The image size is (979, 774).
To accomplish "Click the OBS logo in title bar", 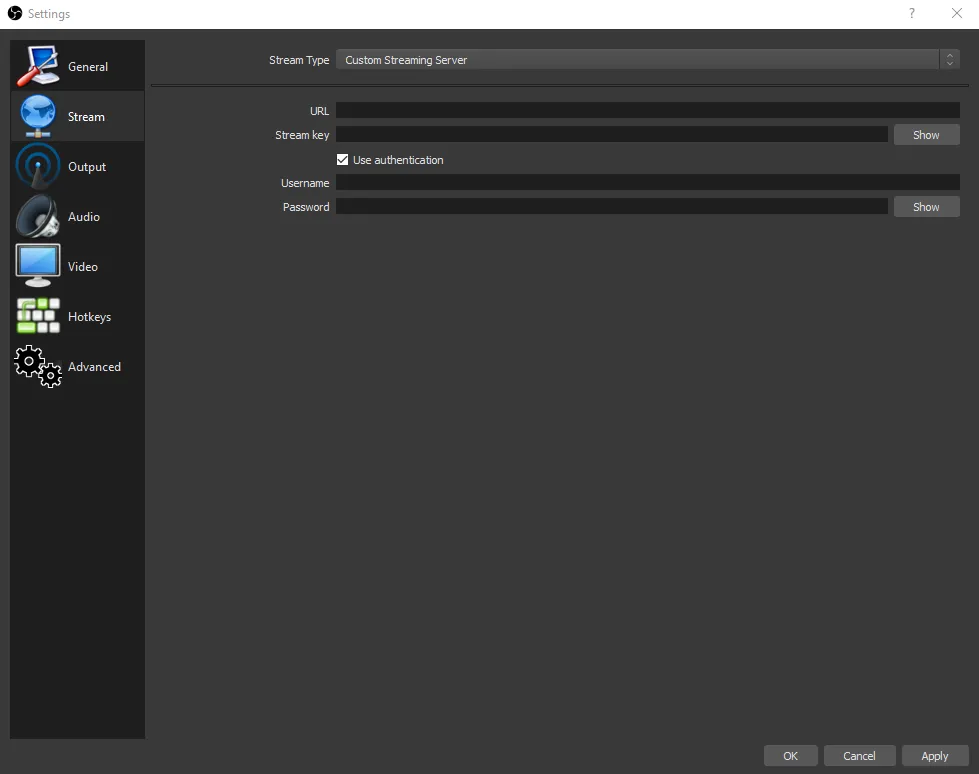I will point(14,13).
